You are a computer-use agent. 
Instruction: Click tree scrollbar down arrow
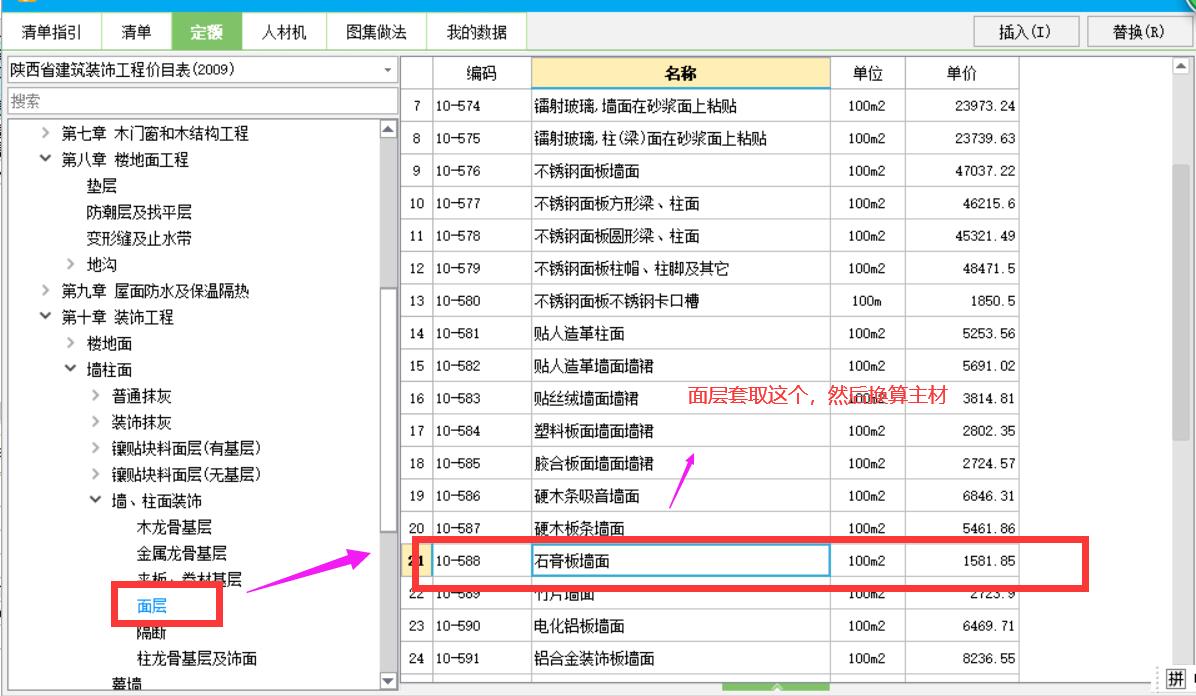click(388, 681)
